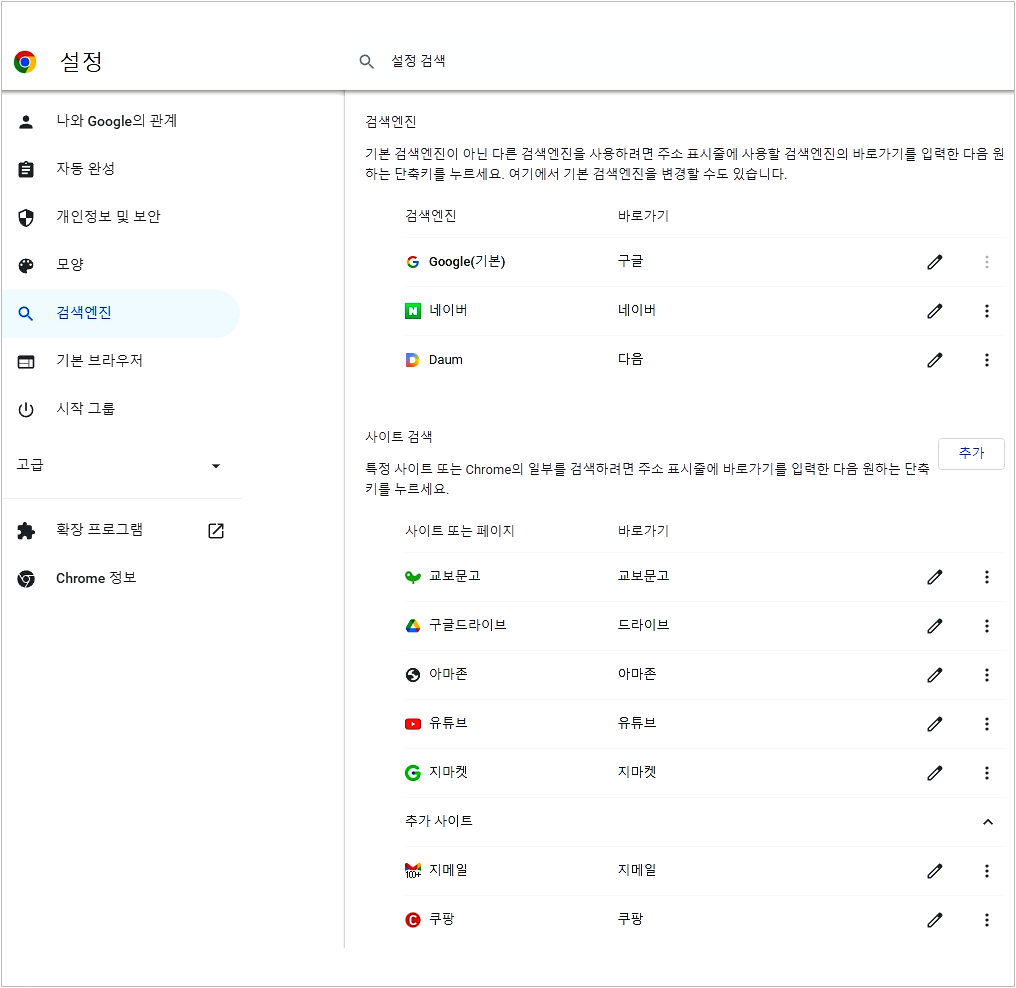Click the 구글 shortcut text
Image resolution: width=1016 pixels, height=988 pixels.
(630, 261)
